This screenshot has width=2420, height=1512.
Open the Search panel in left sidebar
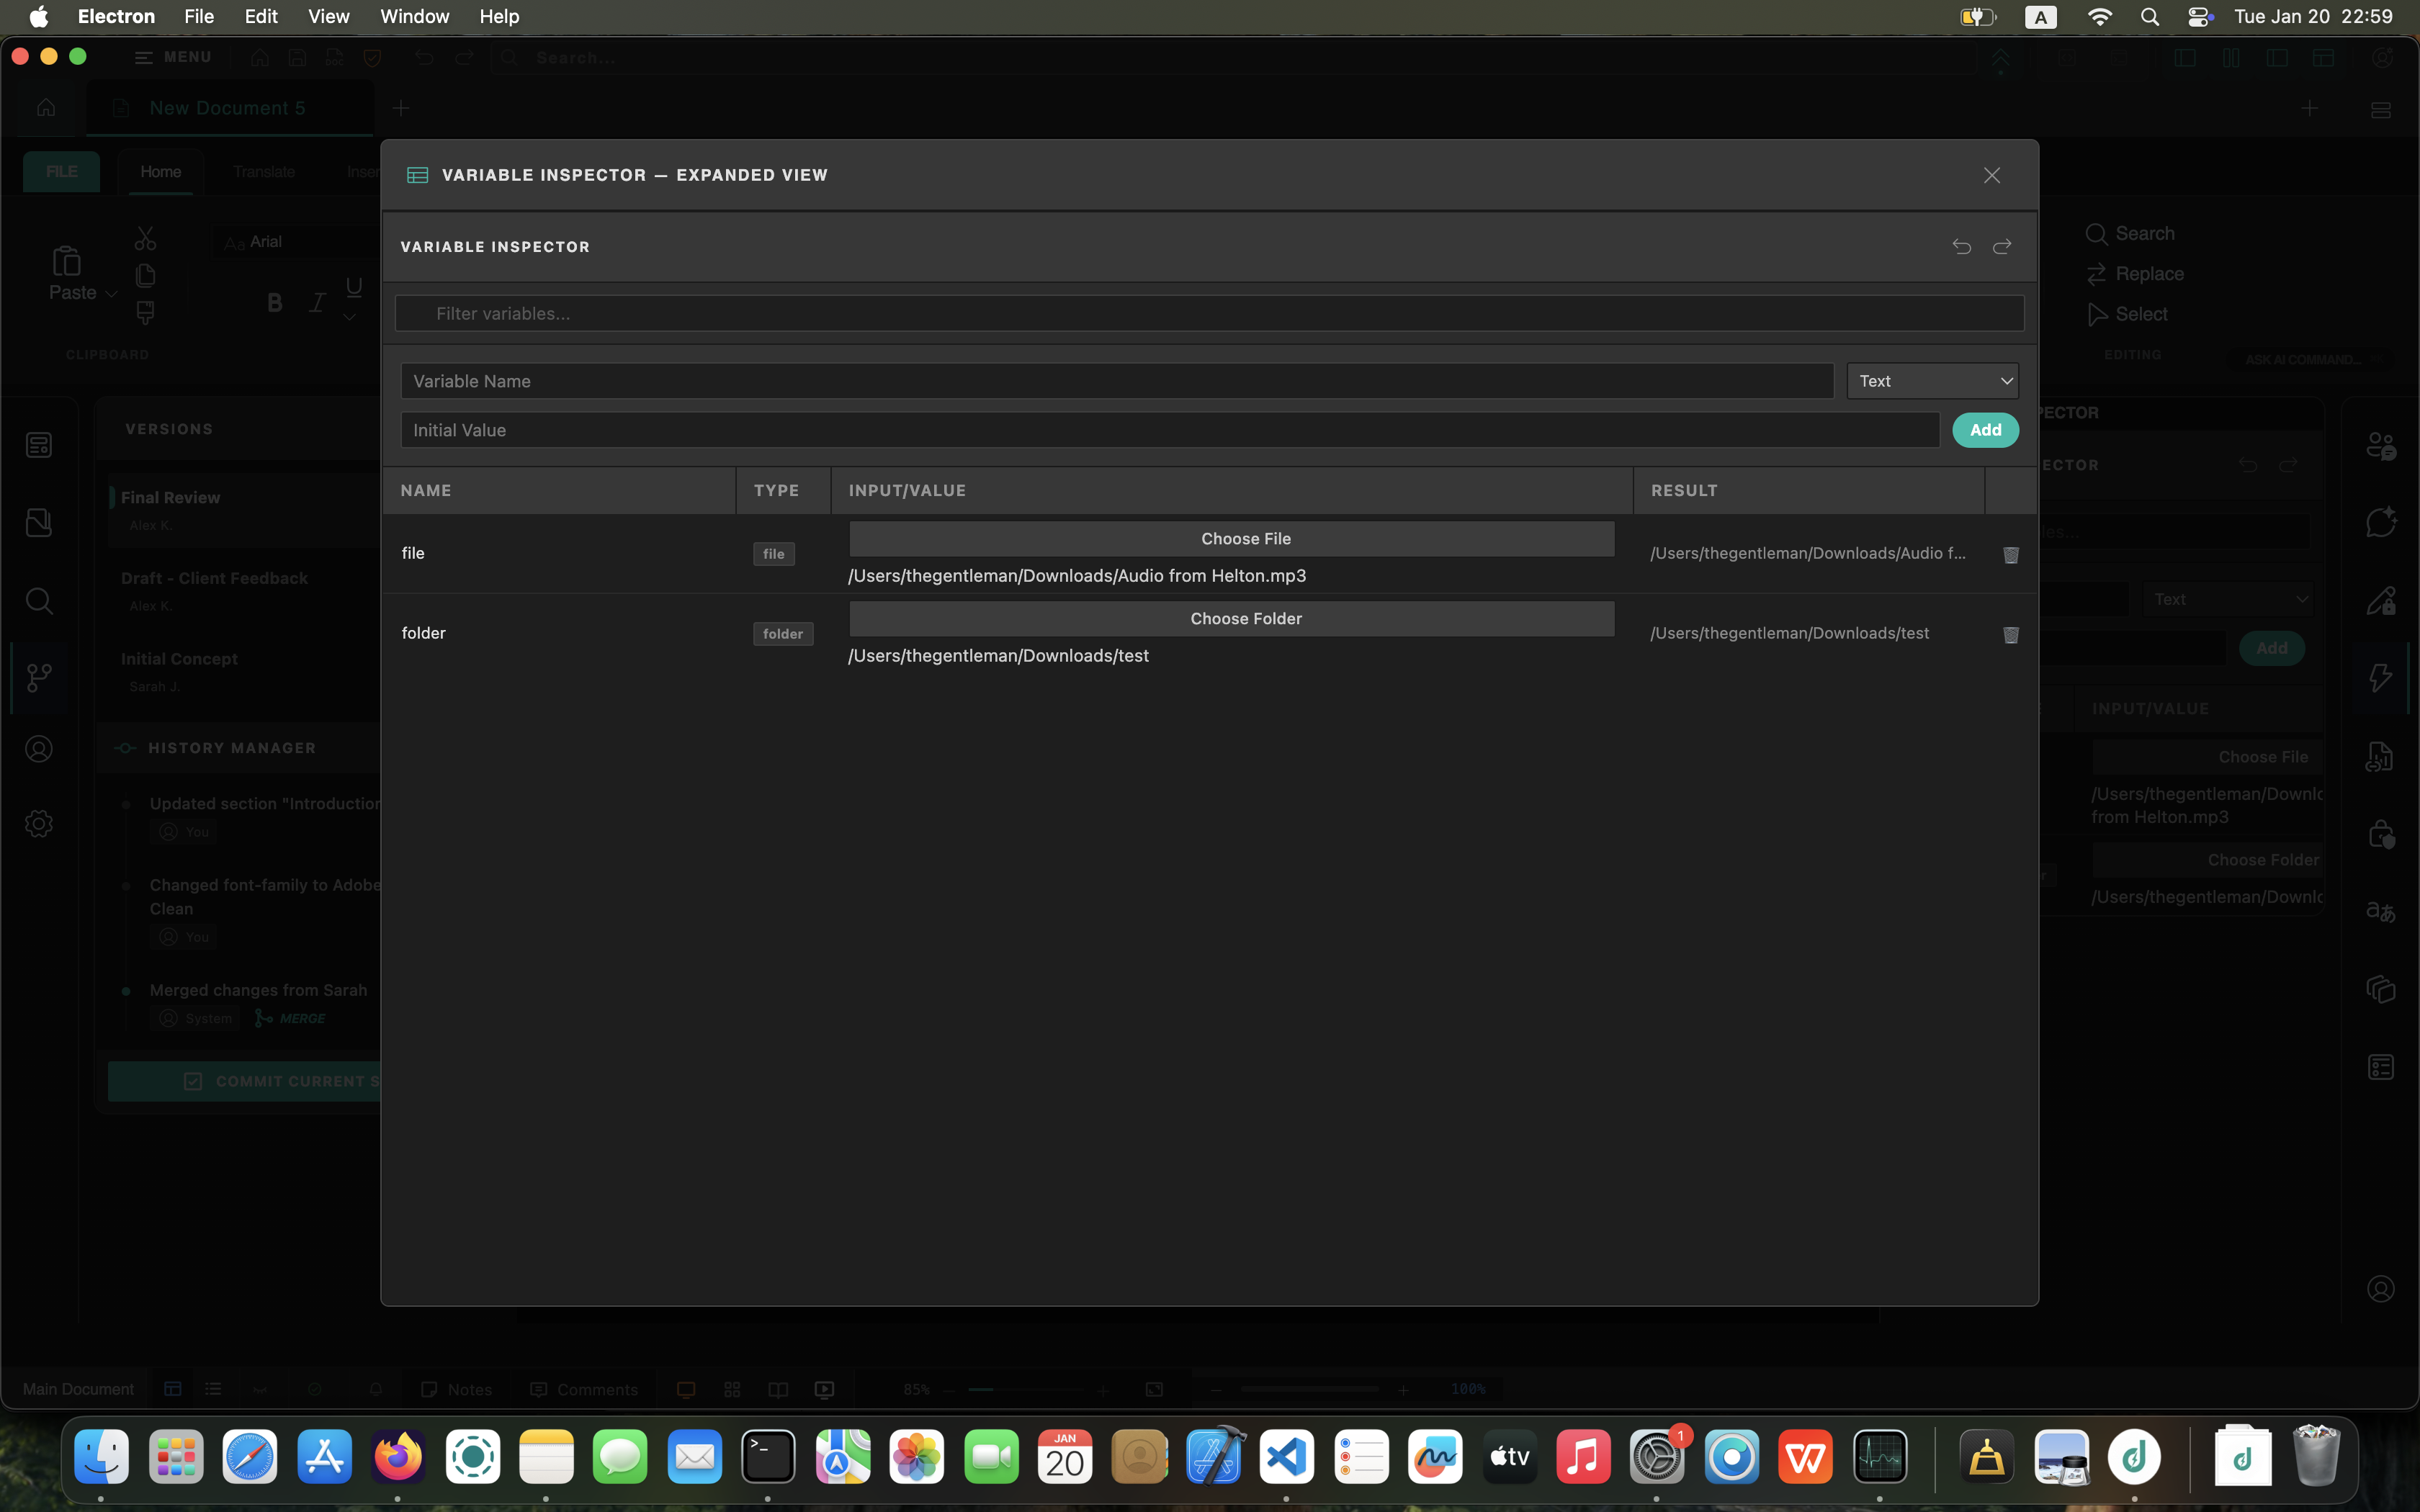pyautogui.click(x=39, y=601)
